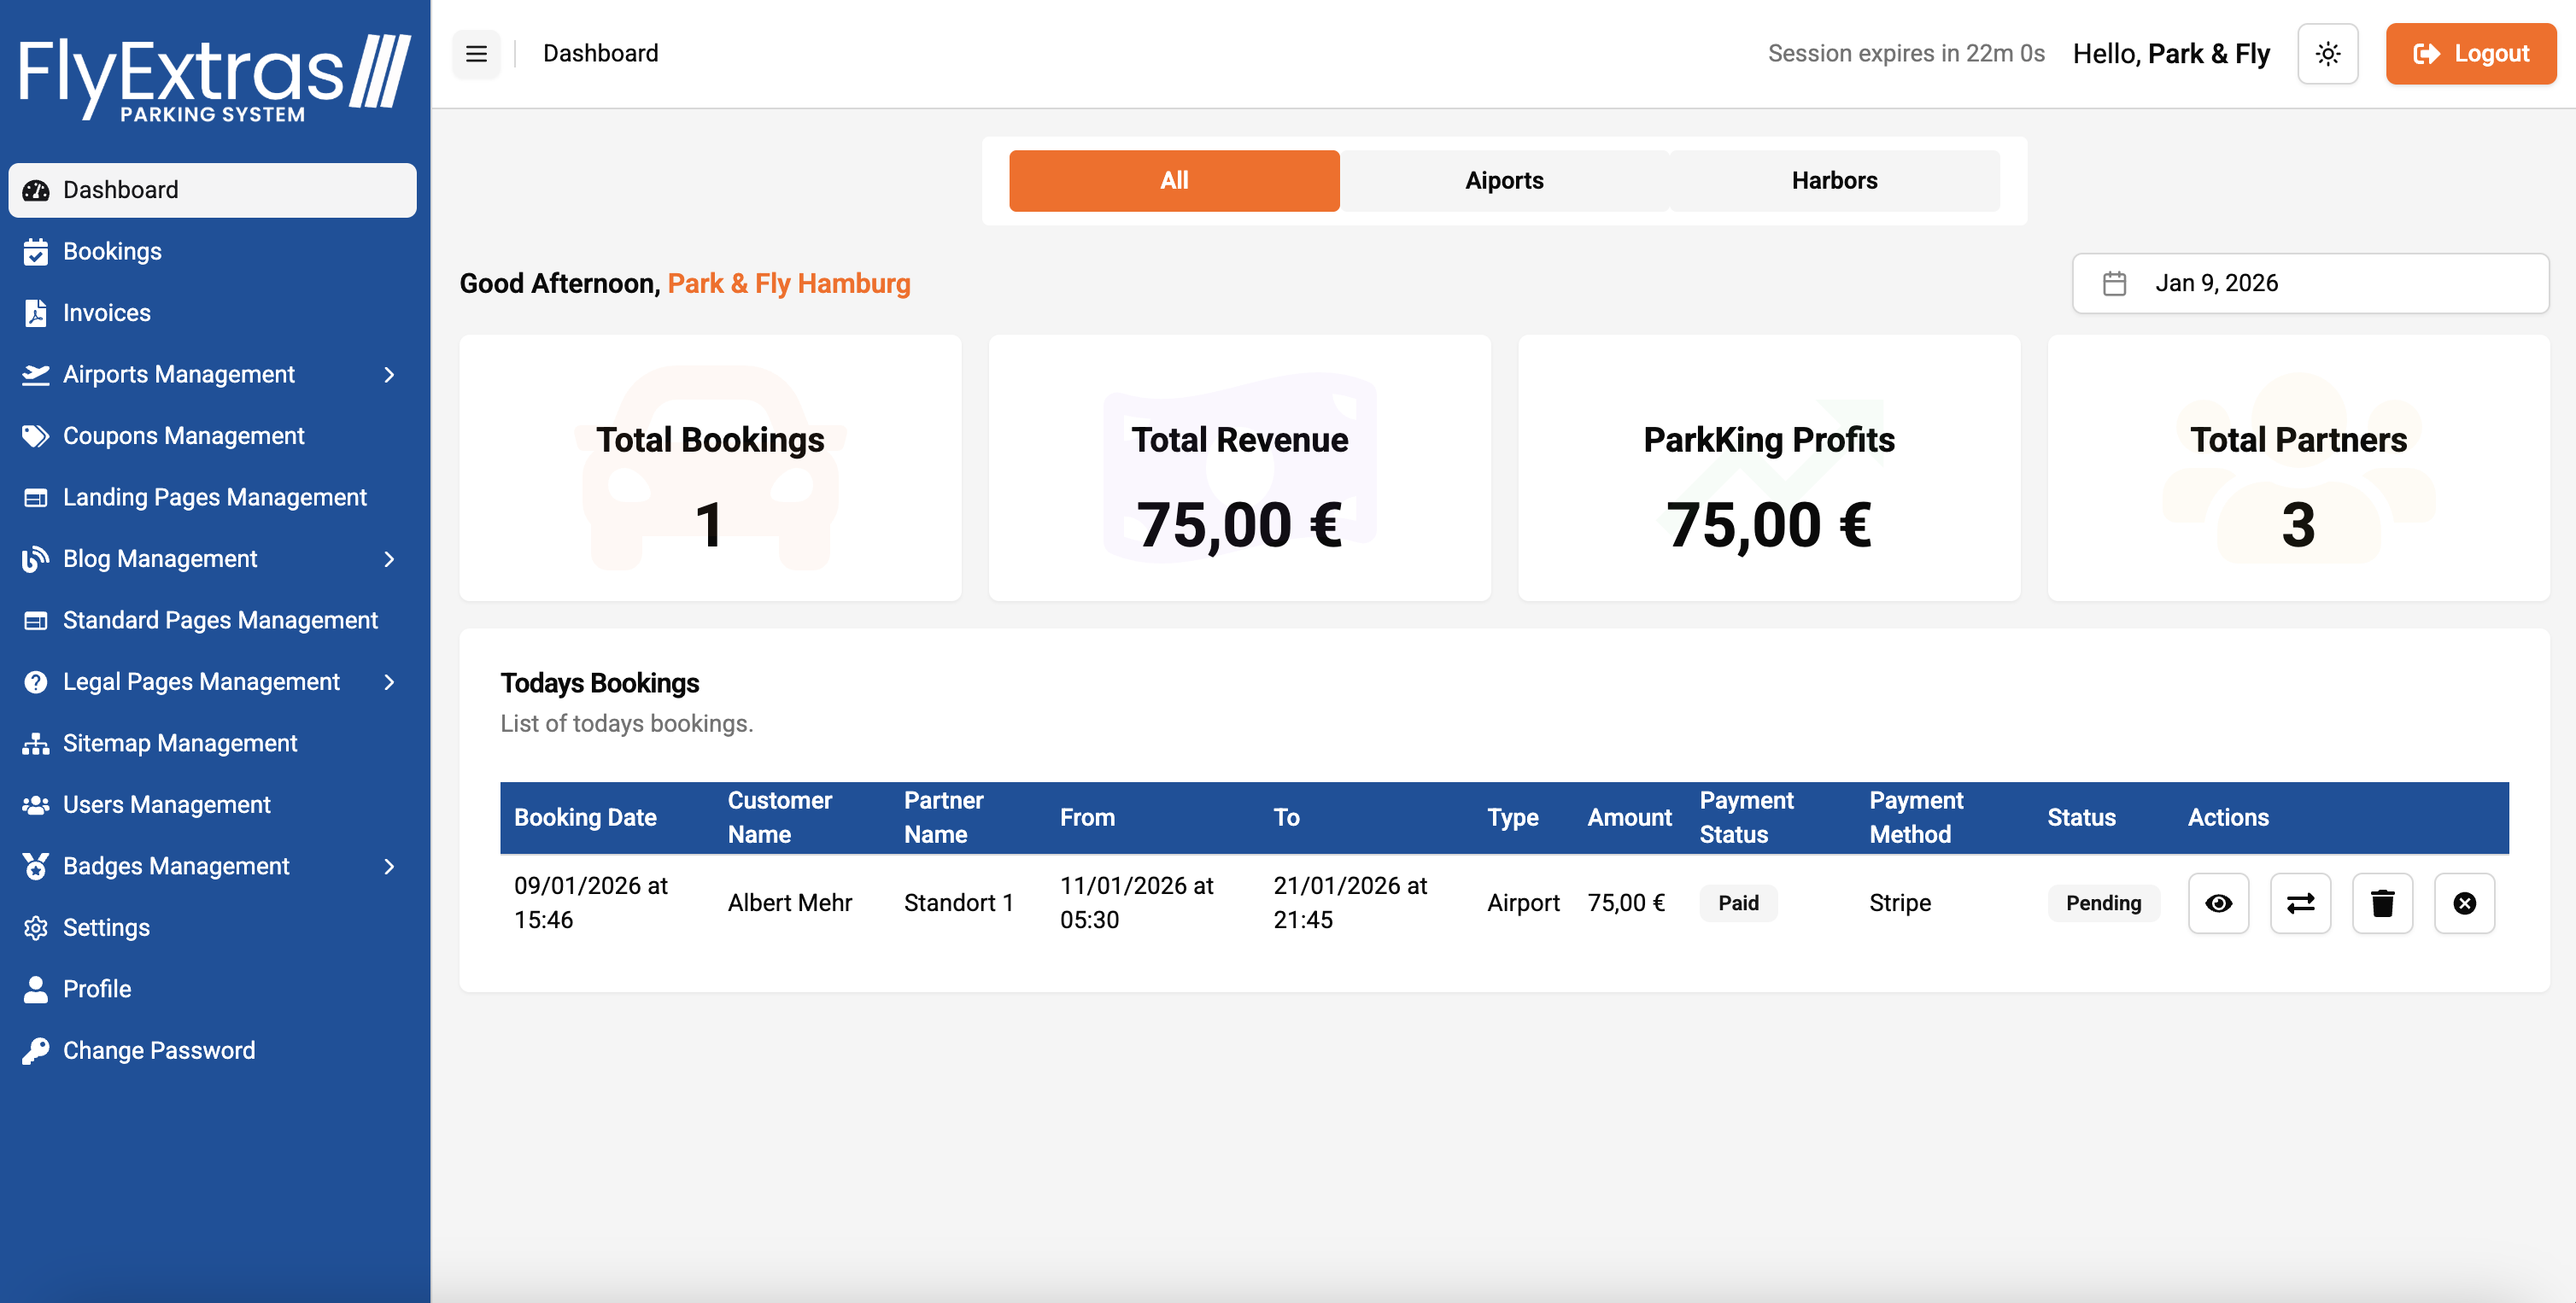The height and width of the screenshot is (1303, 2576).
Task: Click the Pending status indicator
Action: pos(2104,903)
